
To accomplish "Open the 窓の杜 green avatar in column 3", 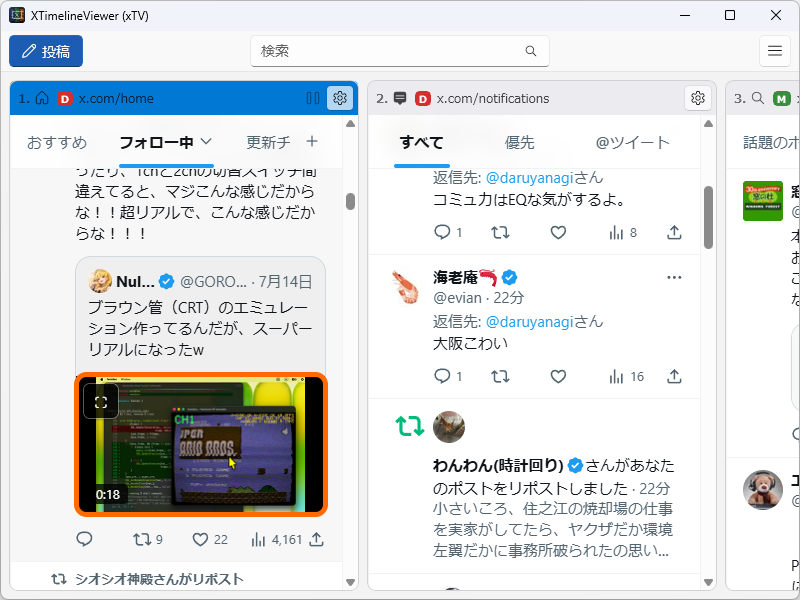I will pos(763,201).
